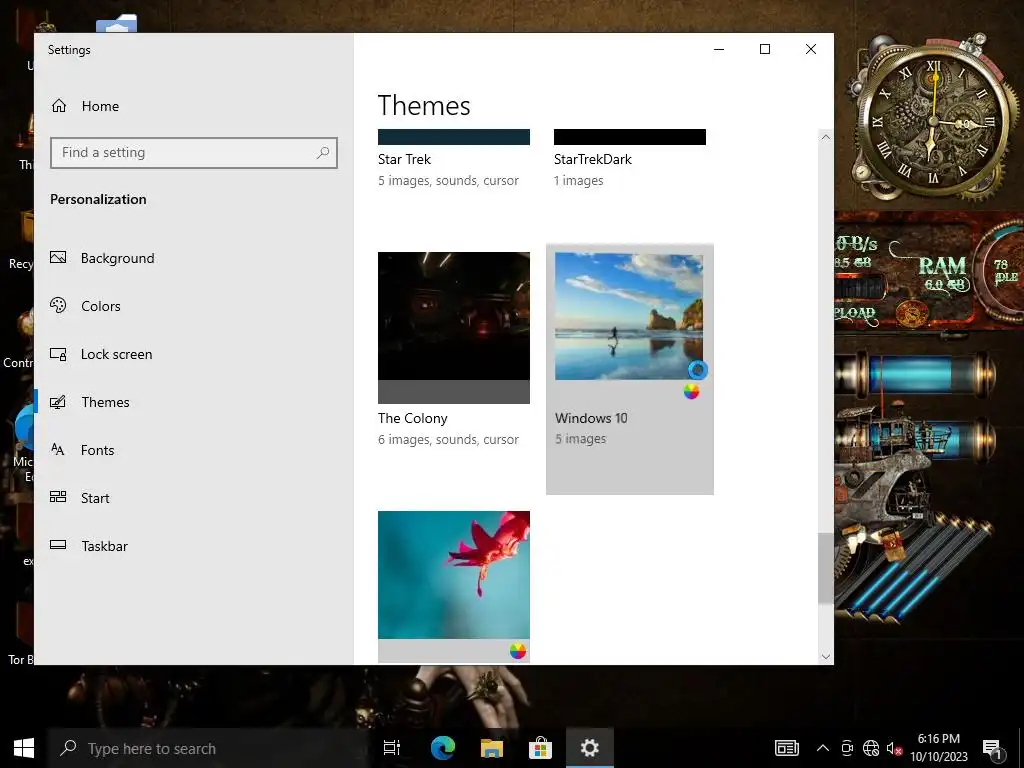Launch Microsoft Edge from the taskbar
The width and height of the screenshot is (1024, 768).
pyautogui.click(x=443, y=748)
